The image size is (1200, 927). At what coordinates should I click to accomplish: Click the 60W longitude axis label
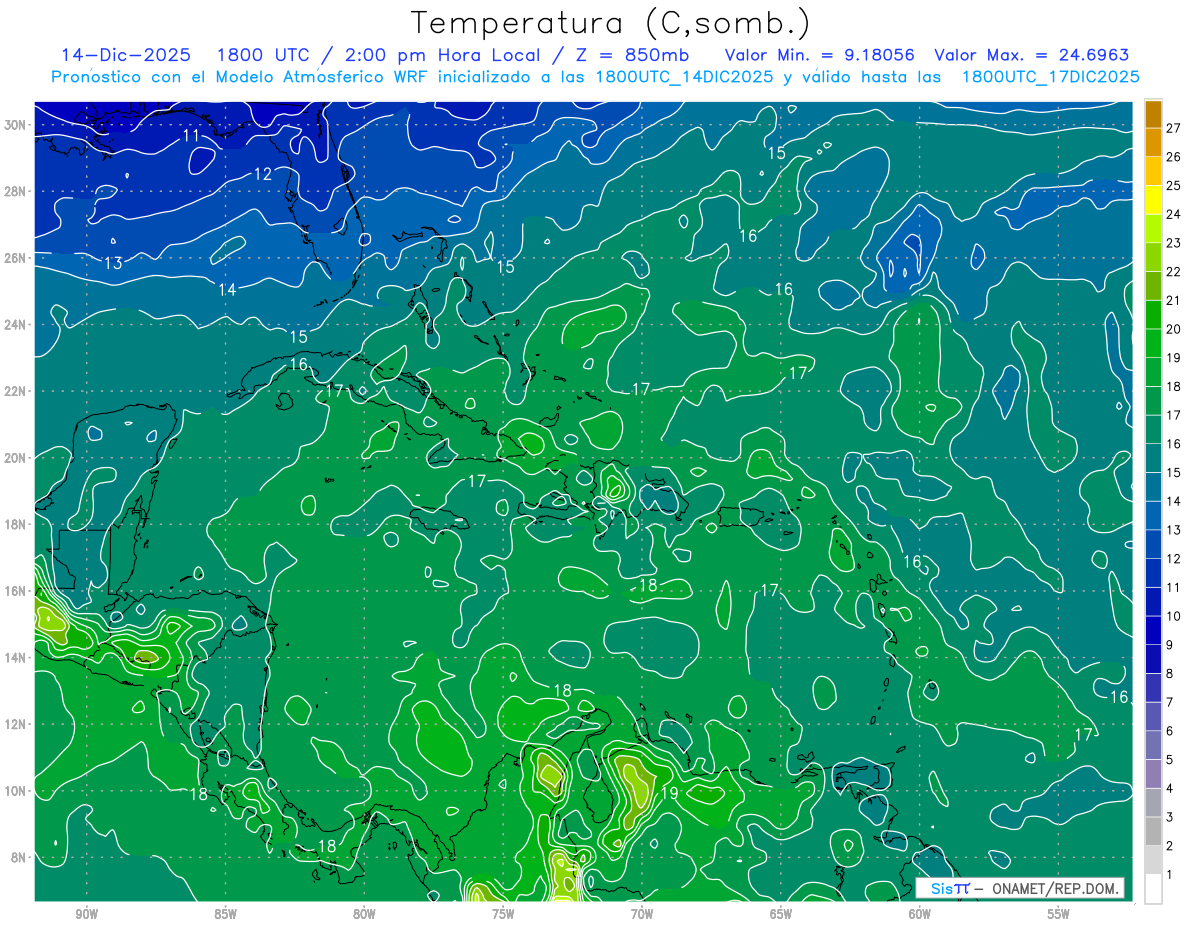click(x=920, y=914)
